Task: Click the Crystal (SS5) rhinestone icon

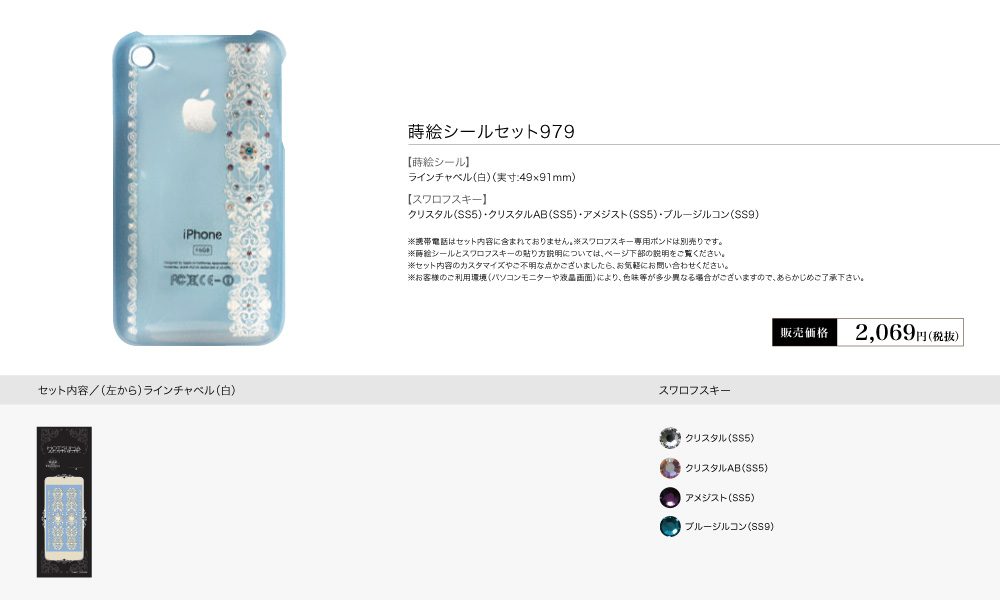Action: click(670, 438)
